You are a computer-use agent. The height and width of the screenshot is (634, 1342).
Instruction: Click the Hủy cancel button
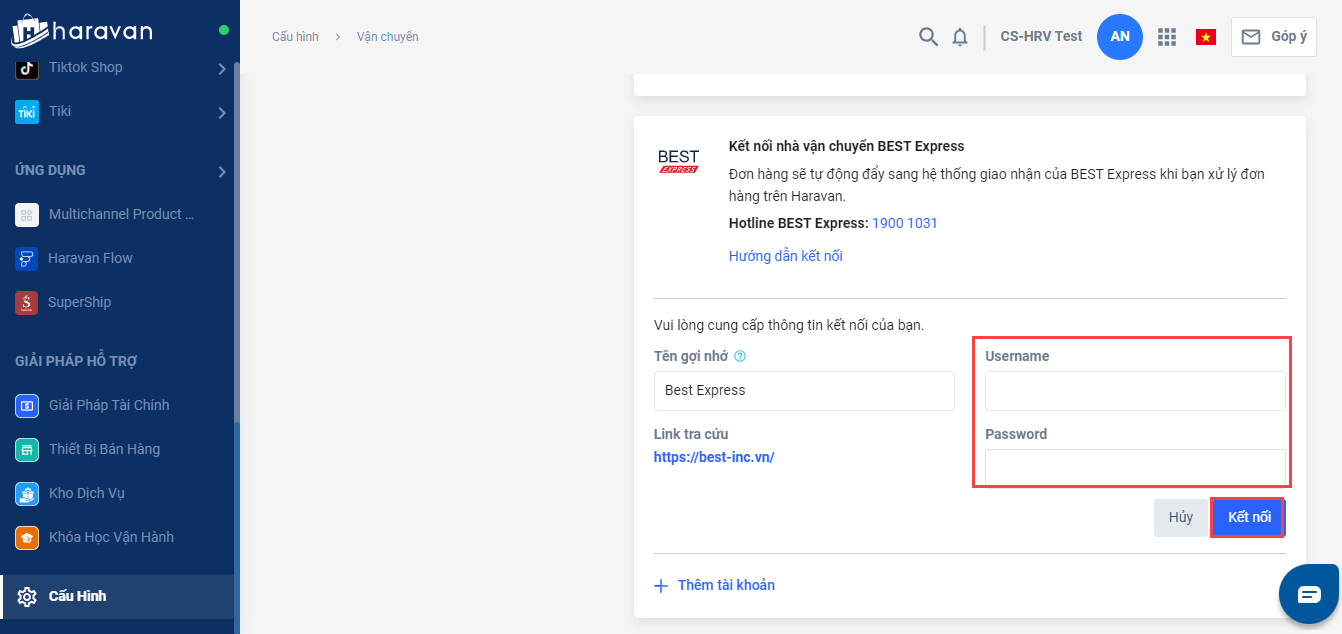pos(1181,518)
